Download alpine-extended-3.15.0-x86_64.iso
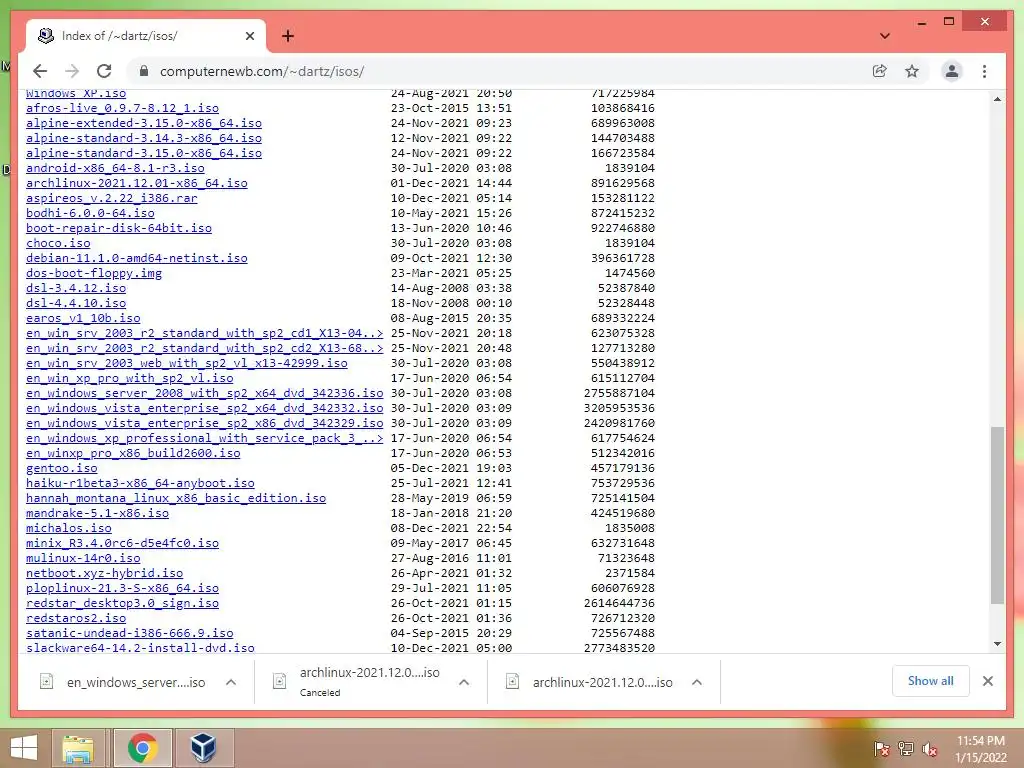Image resolution: width=1024 pixels, height=768 pixels. coord(144,123)
